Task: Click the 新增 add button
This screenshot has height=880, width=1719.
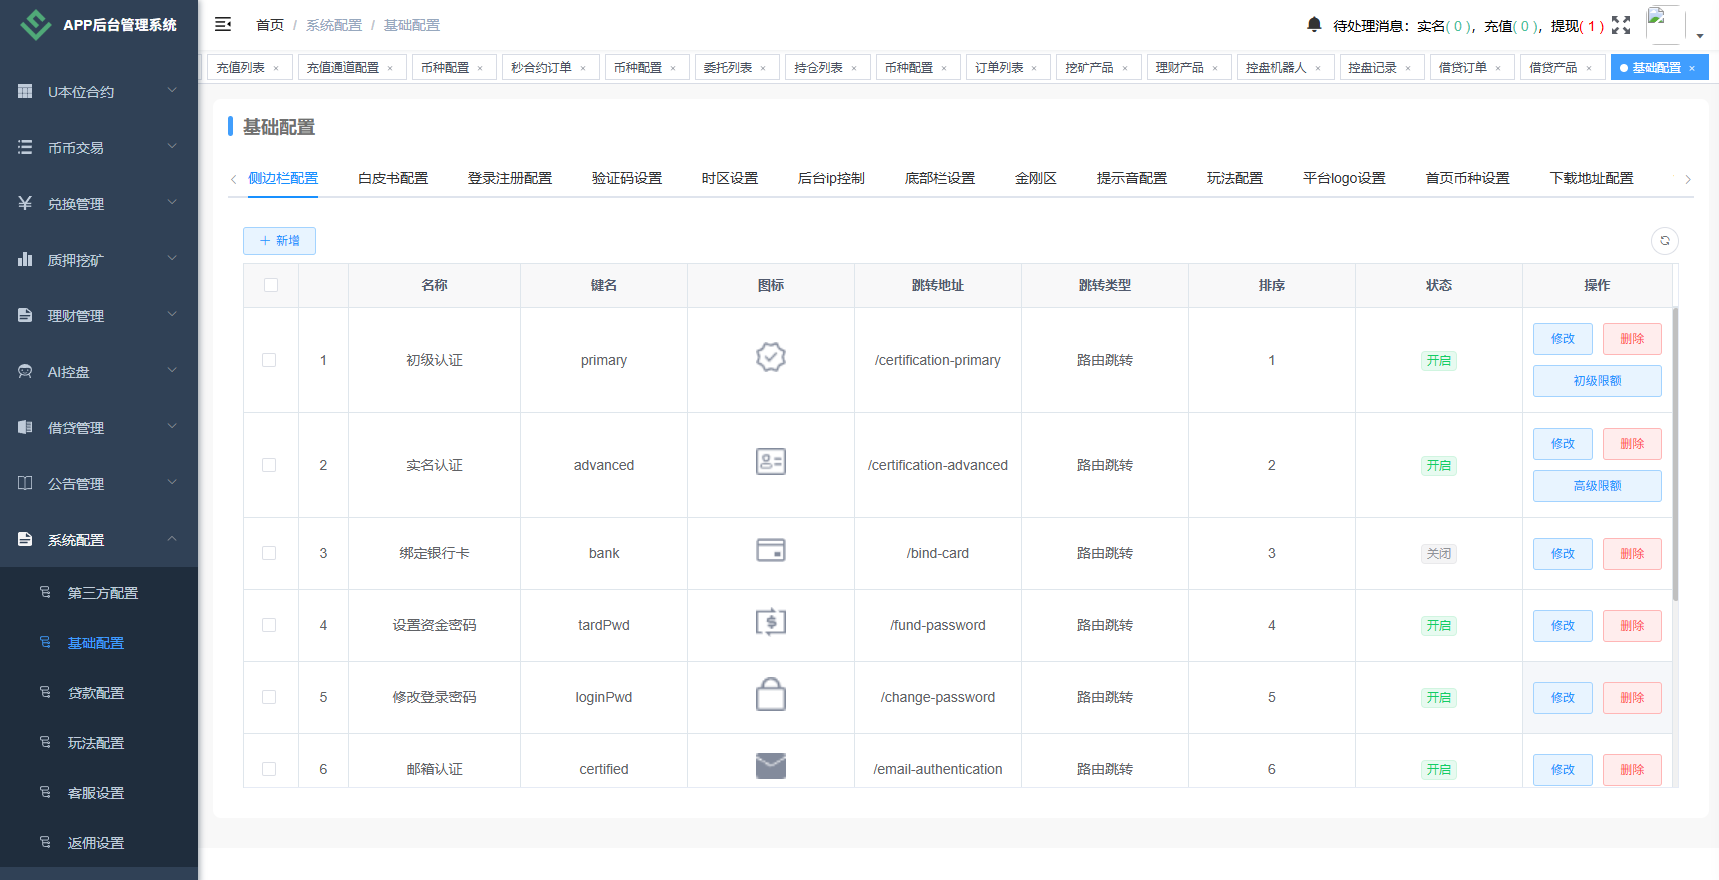Action: coord(279,241)
